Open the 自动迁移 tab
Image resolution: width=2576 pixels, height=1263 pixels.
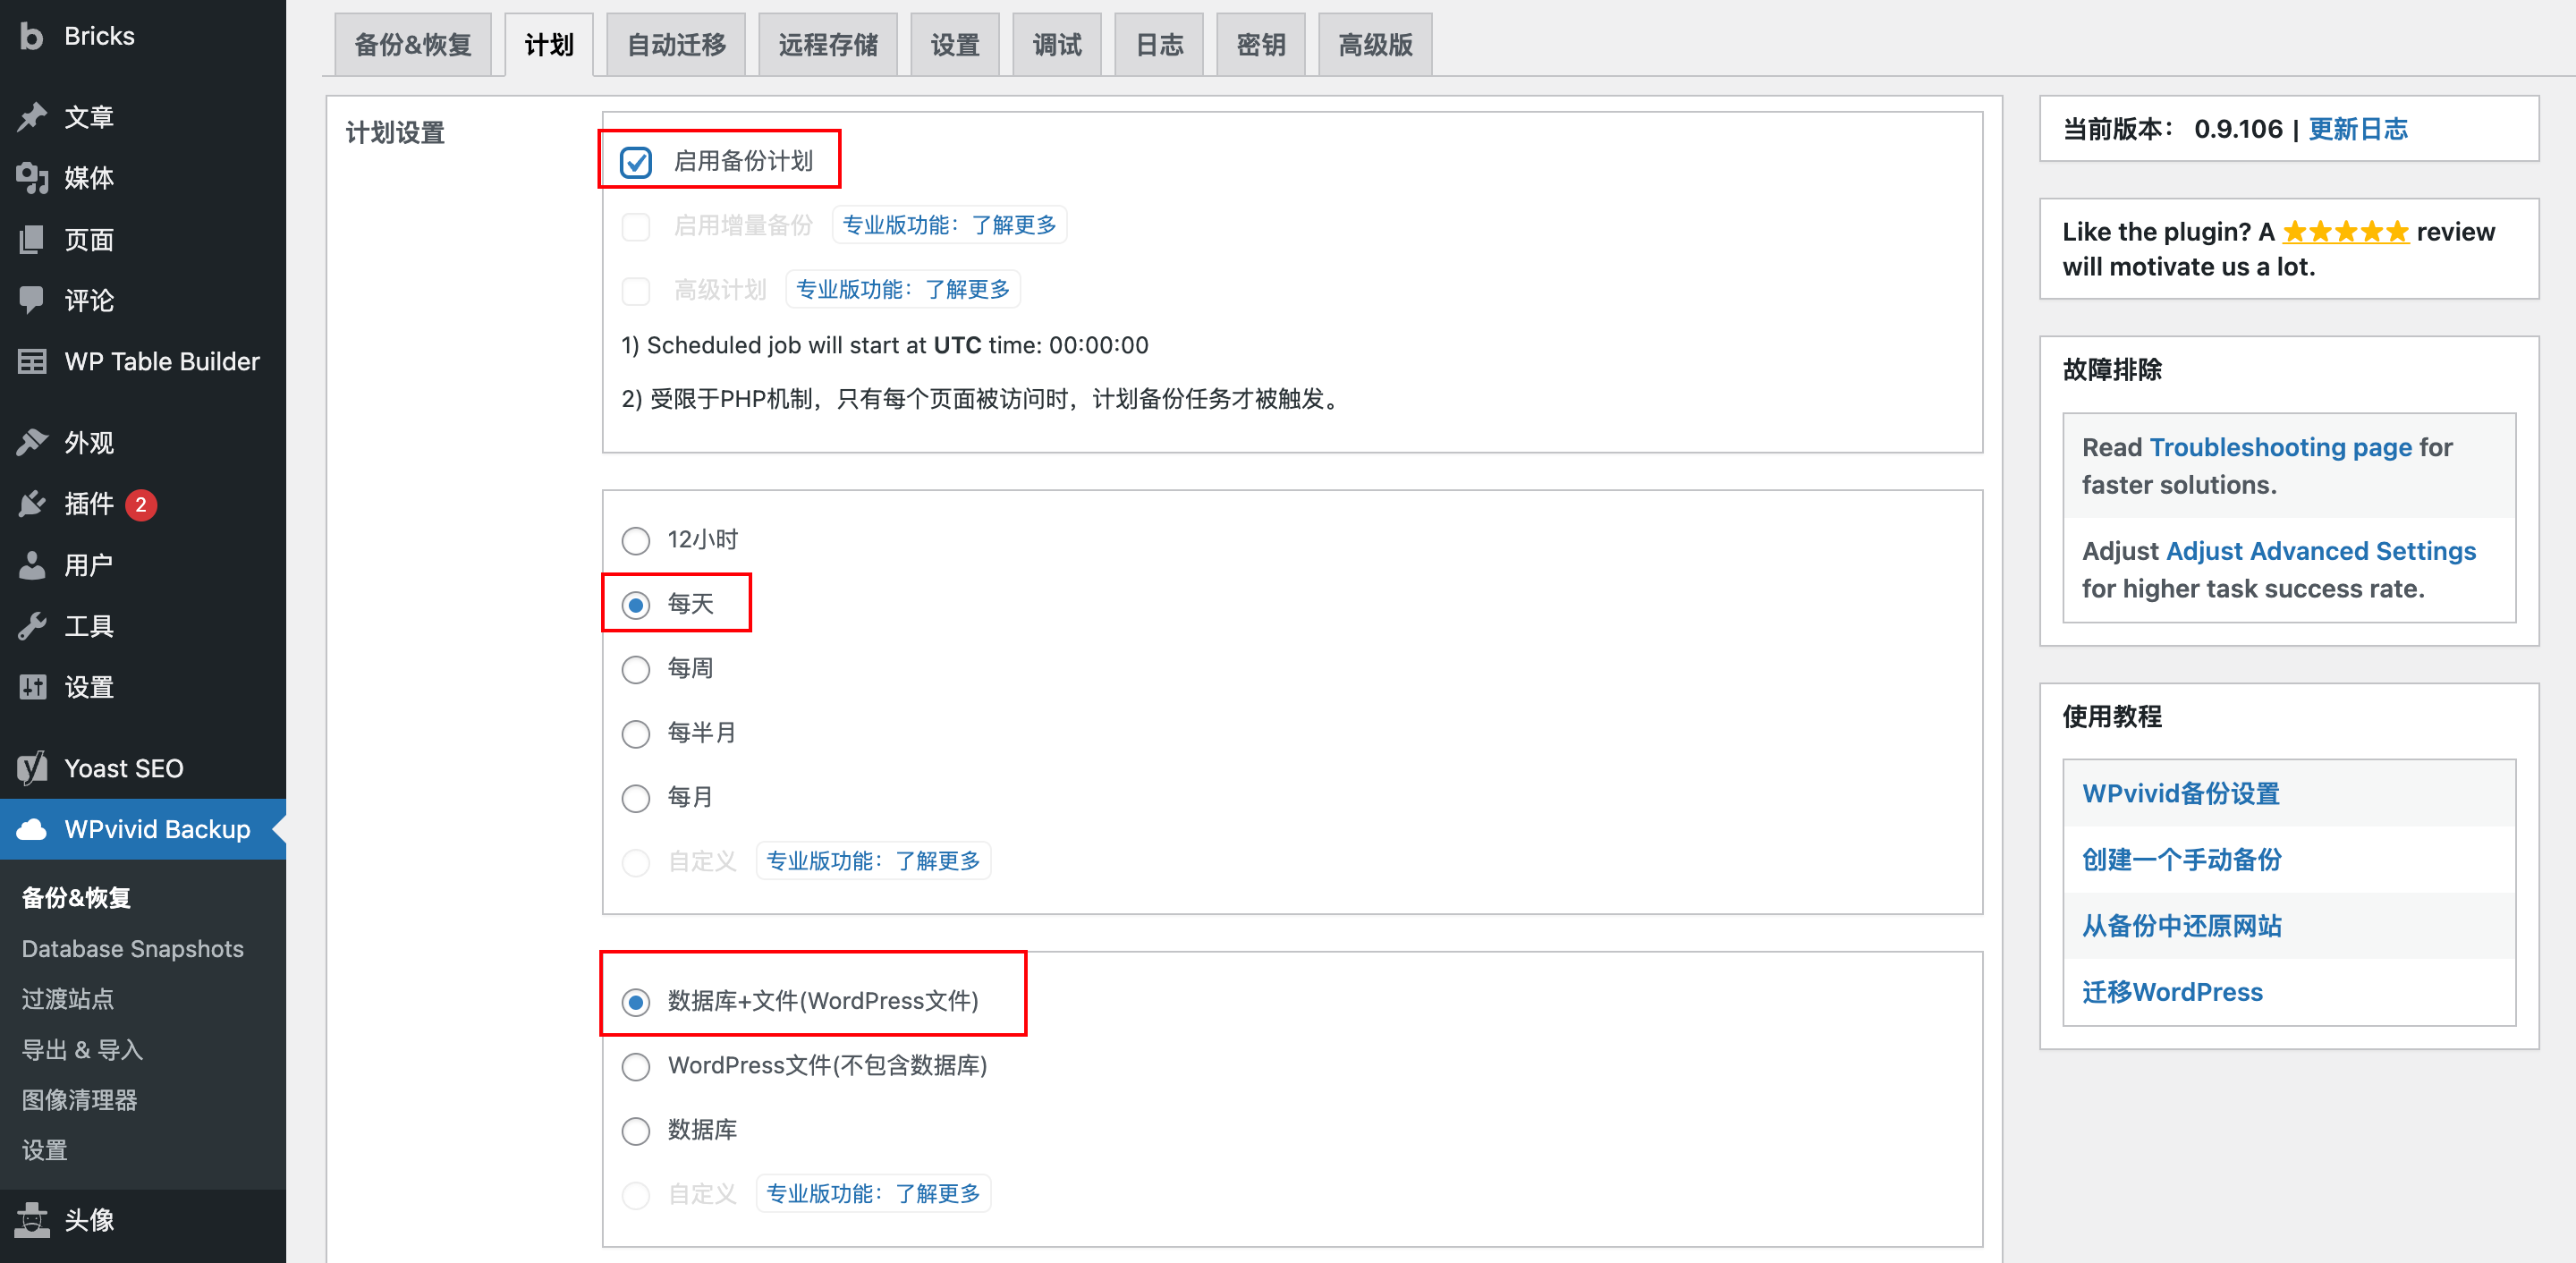click(676, 45)
